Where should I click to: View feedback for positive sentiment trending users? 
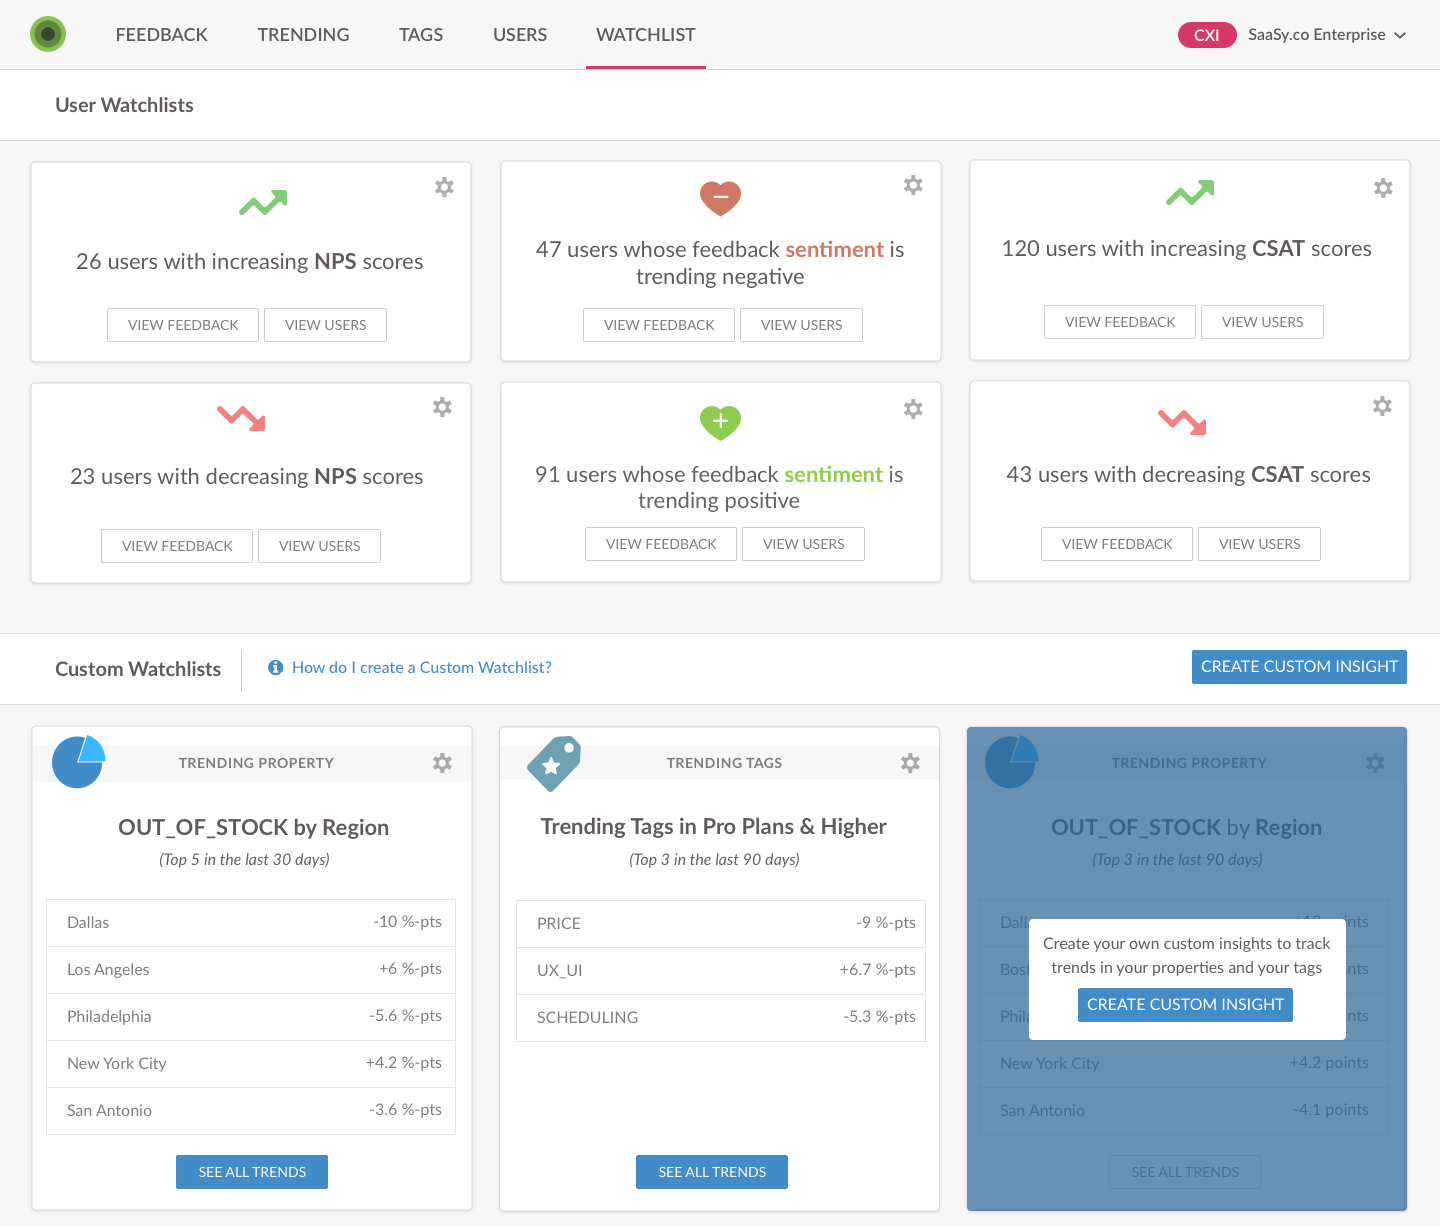pyautogui.click(x=661, y=544)
